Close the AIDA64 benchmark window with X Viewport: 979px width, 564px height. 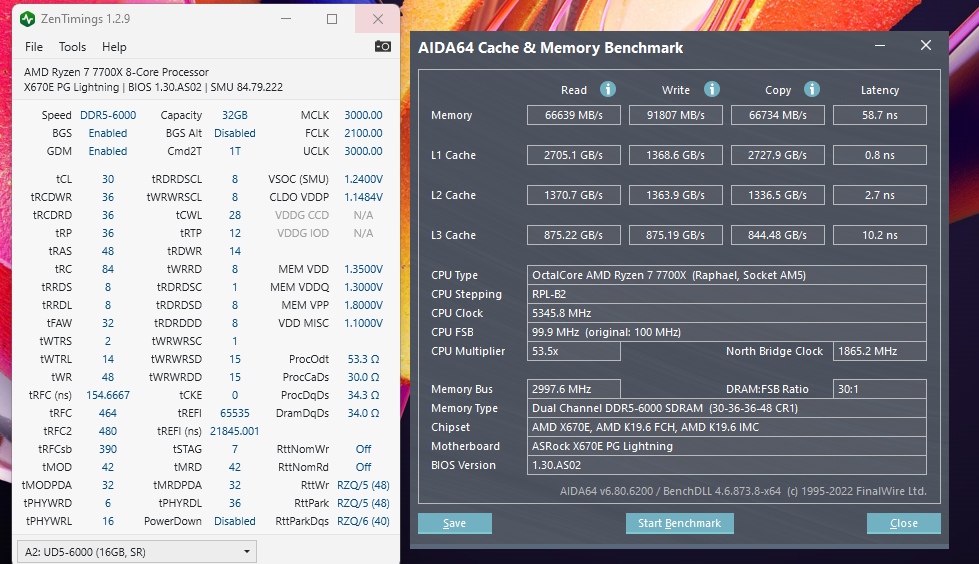tap(926, 45)
